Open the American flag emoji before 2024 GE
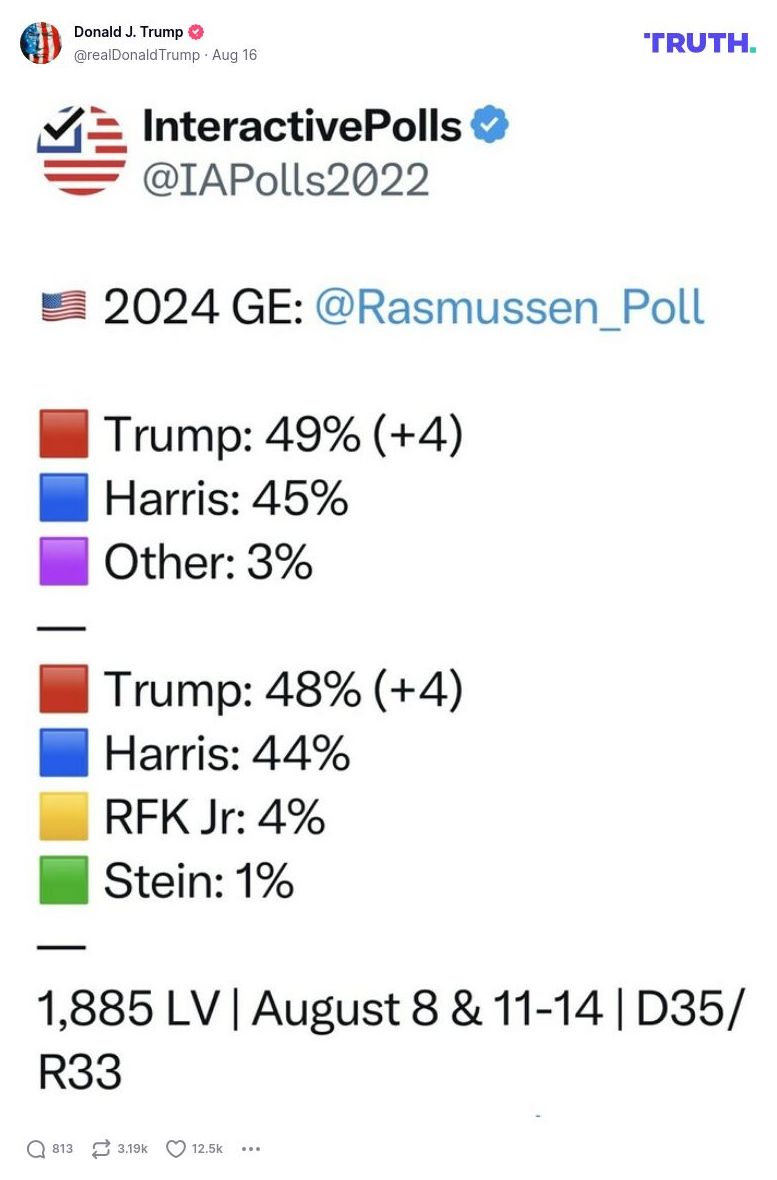Screen dimensions: 777x1180 click(61, 306)
